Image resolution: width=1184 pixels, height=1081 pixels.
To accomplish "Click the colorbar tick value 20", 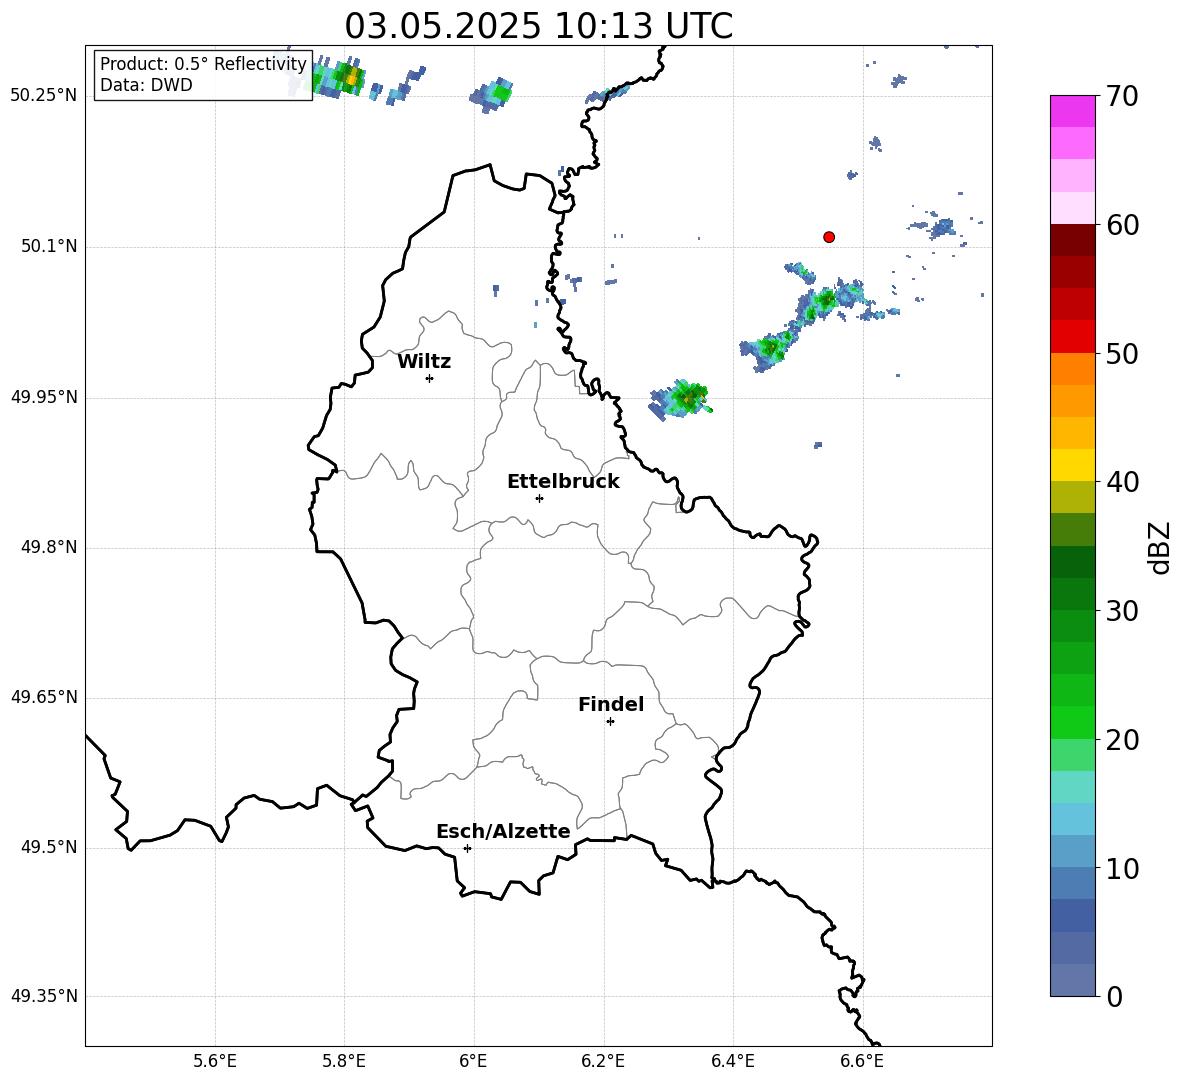I will click(x=1123, y=740).
